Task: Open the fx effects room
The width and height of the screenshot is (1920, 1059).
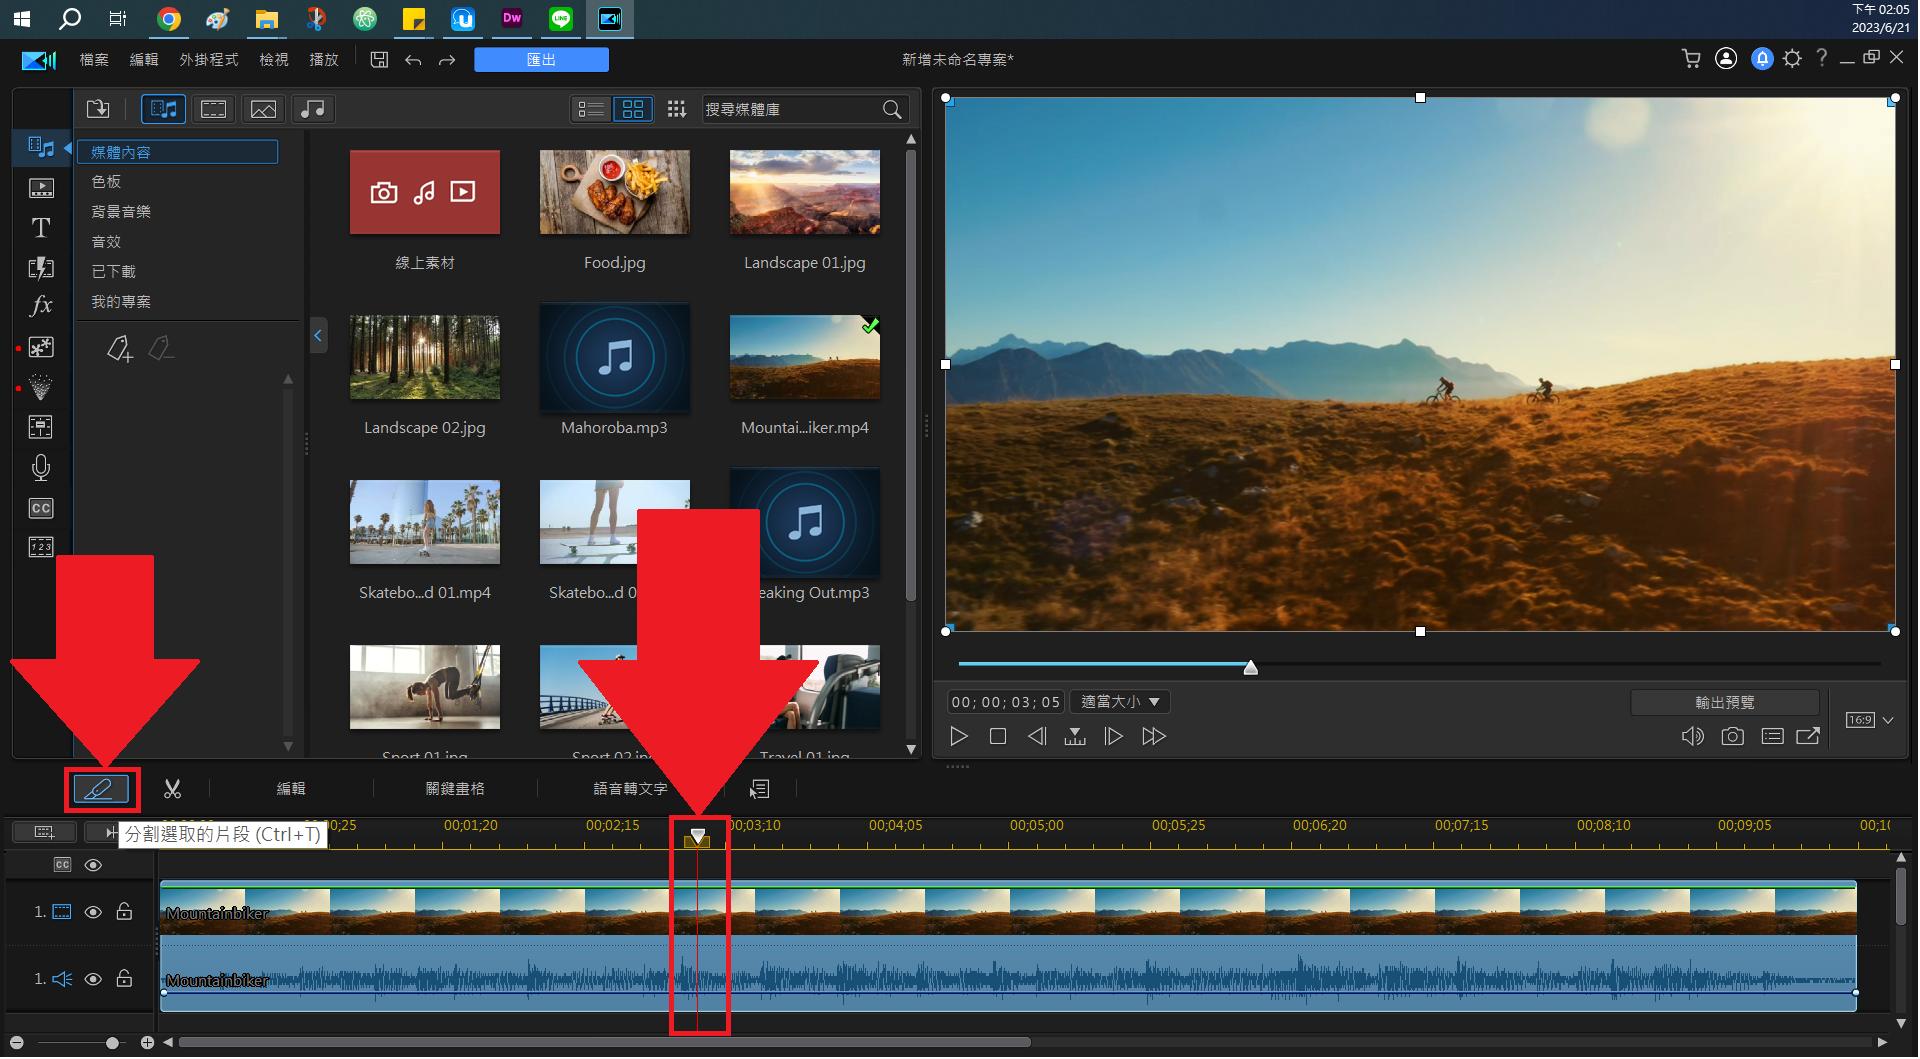Action: [41, 306]
